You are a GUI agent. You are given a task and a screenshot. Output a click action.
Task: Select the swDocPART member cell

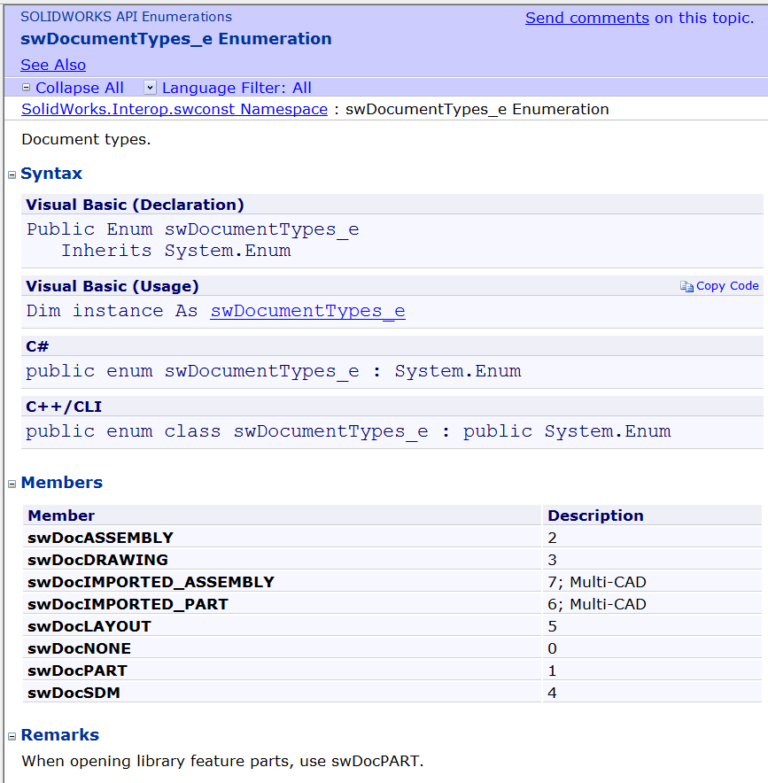pos(282,671)
